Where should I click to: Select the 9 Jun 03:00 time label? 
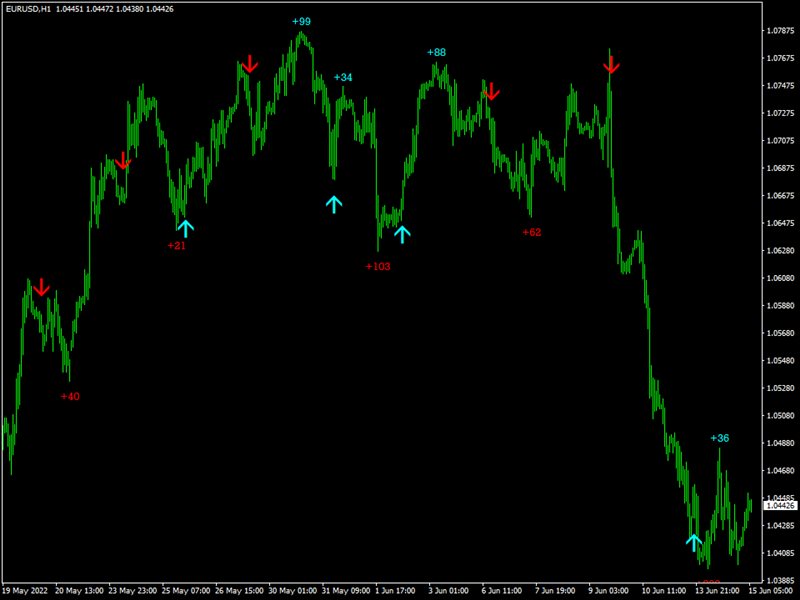609,591
